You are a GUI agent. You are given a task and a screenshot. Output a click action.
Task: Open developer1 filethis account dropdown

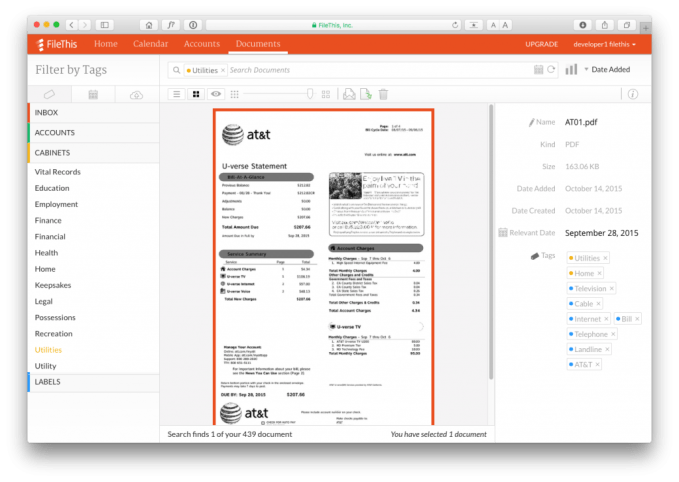pyautogui.click(x=605, y=44)
